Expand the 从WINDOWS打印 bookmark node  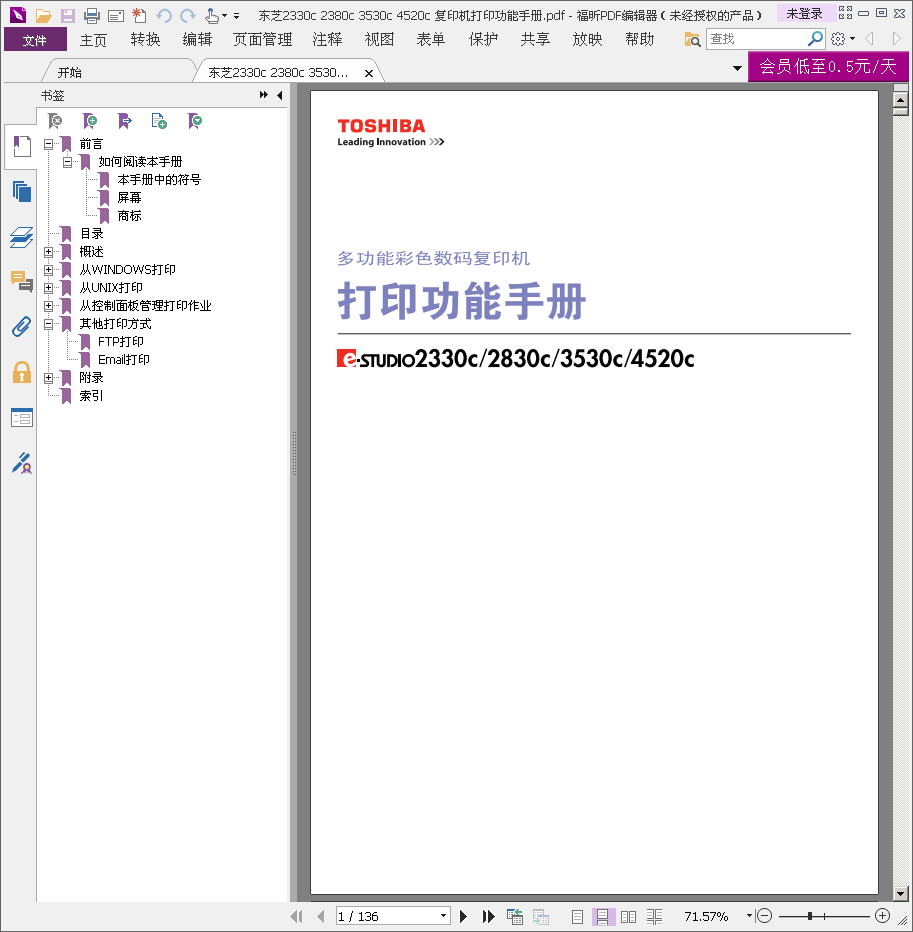(49, 270)
